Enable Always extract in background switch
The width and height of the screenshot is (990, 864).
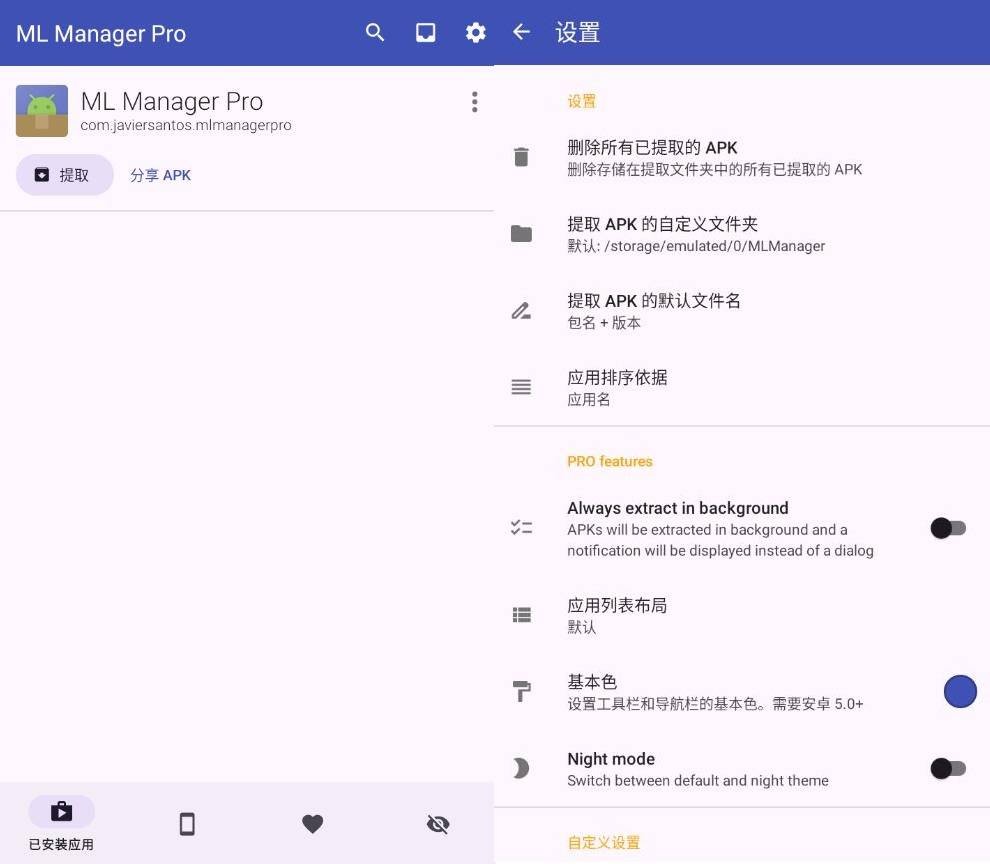pyautogui.click(x=947, y=528)
